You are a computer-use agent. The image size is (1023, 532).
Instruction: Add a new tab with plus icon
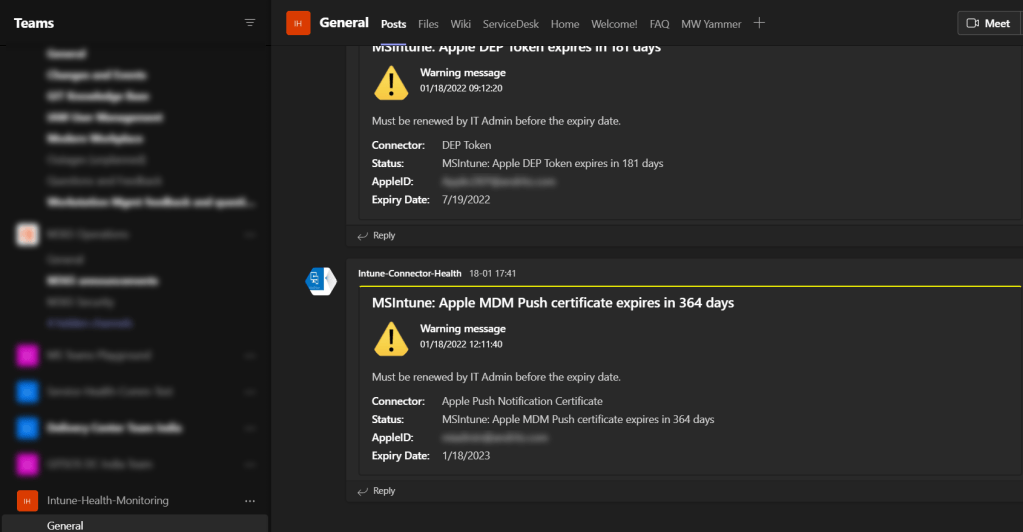pos(759,23)
